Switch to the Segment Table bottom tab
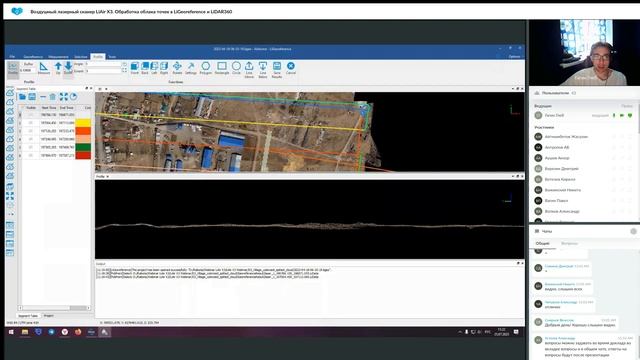The image size is (640, 360). click(x=28, y=316)
